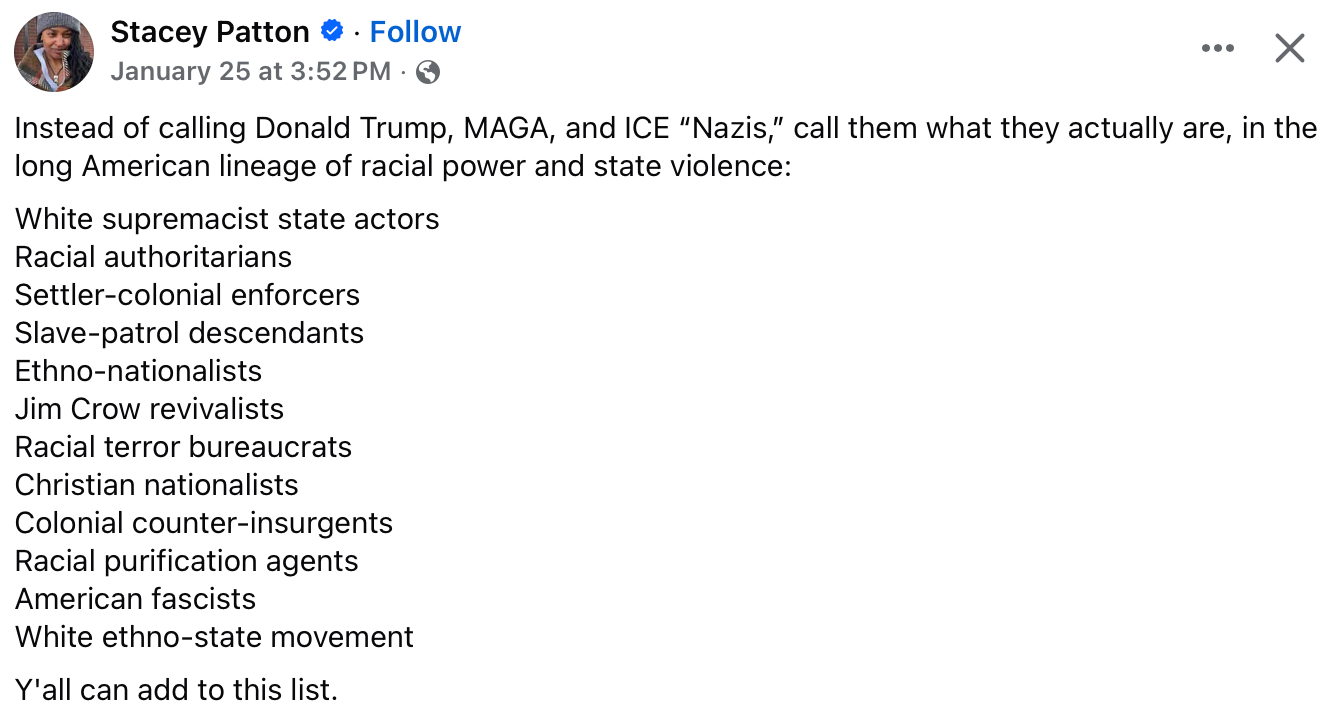Open the three-dot post options menu

(1217, 48)
